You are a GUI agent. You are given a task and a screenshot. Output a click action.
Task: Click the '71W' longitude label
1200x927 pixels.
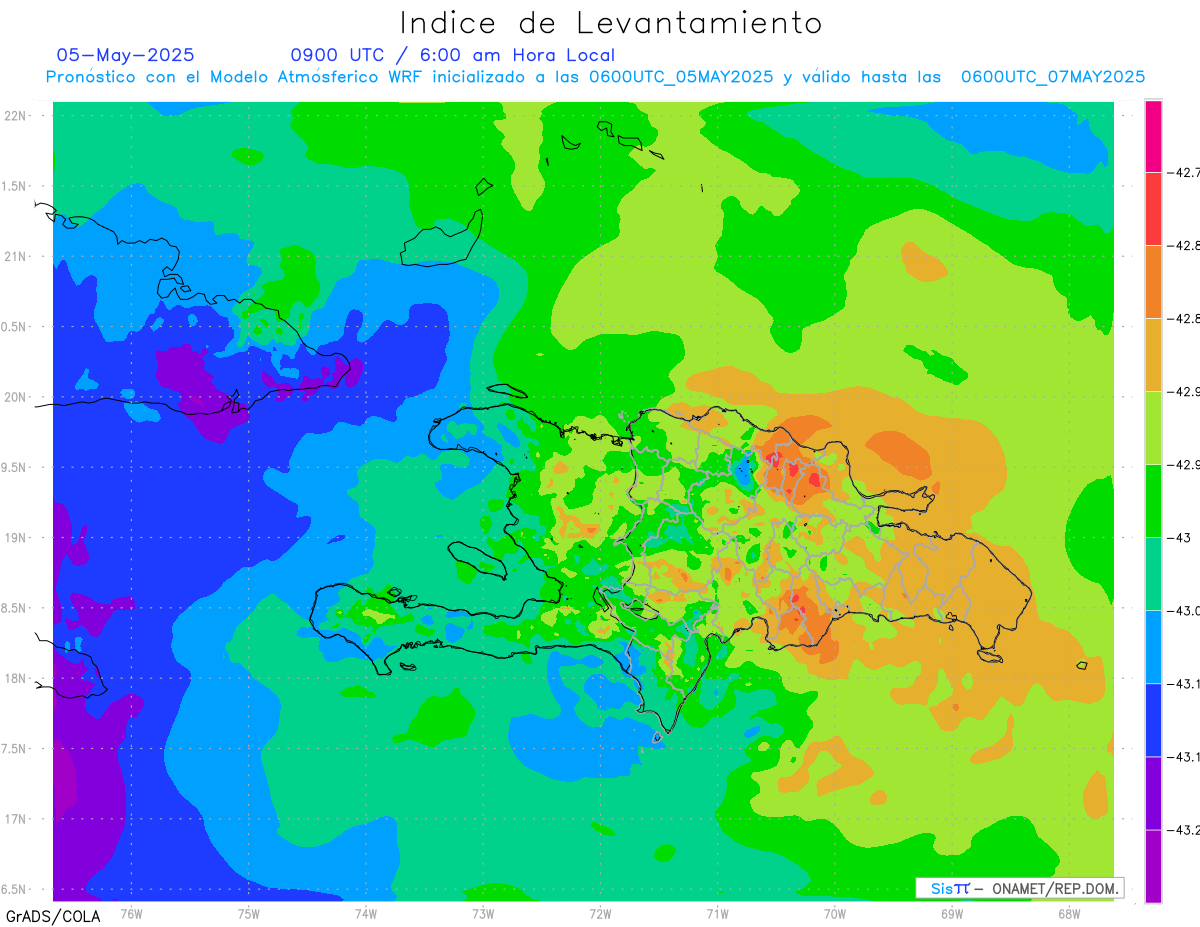pyautogui.click(x=717, y=913)
